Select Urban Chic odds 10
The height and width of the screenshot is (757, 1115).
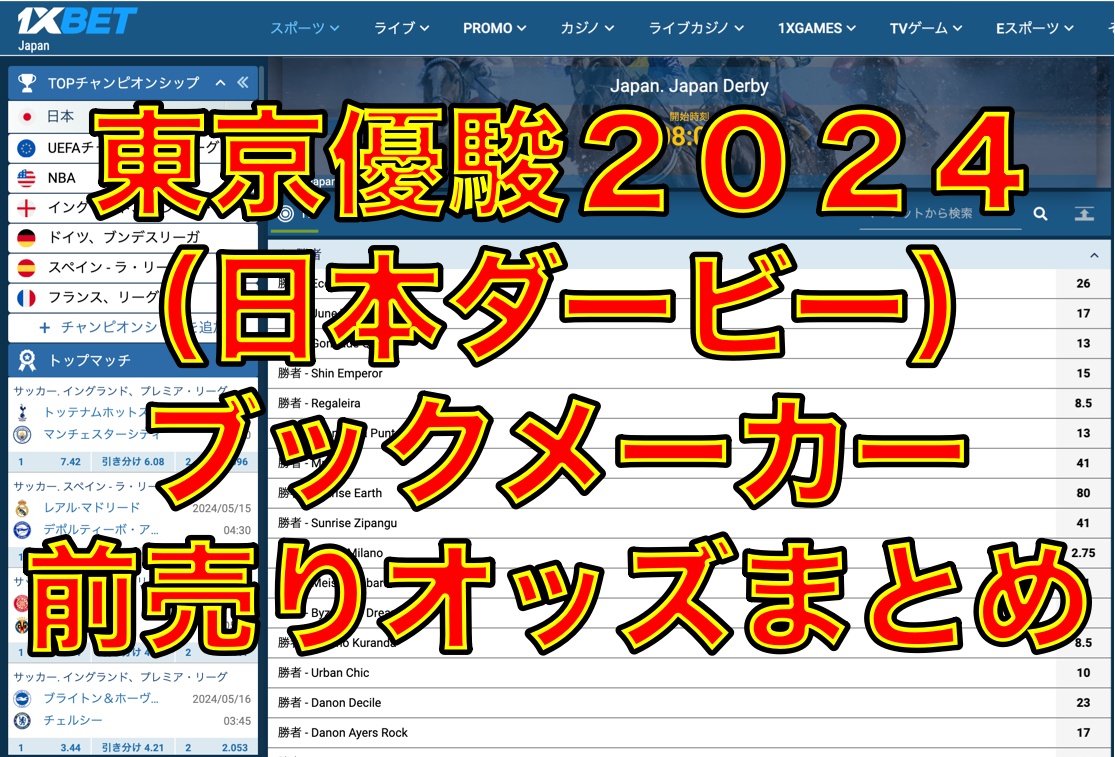(1083, 672)
